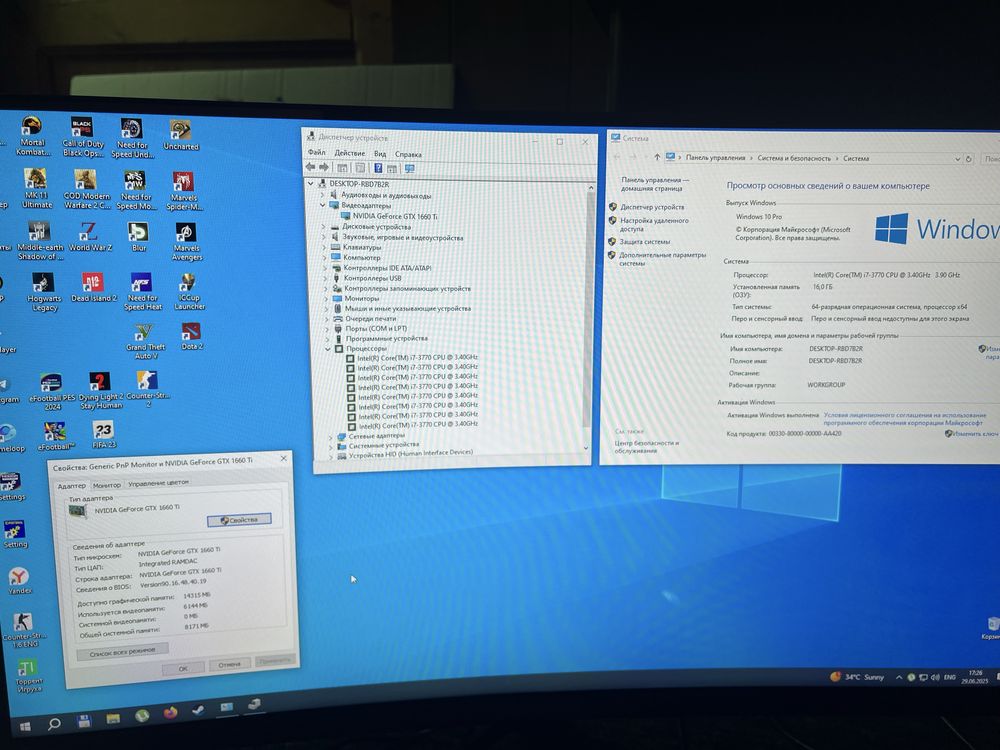Click the license agreement terms link
Viewport: 1000px width, 750px height.
(x=904, y=418)
